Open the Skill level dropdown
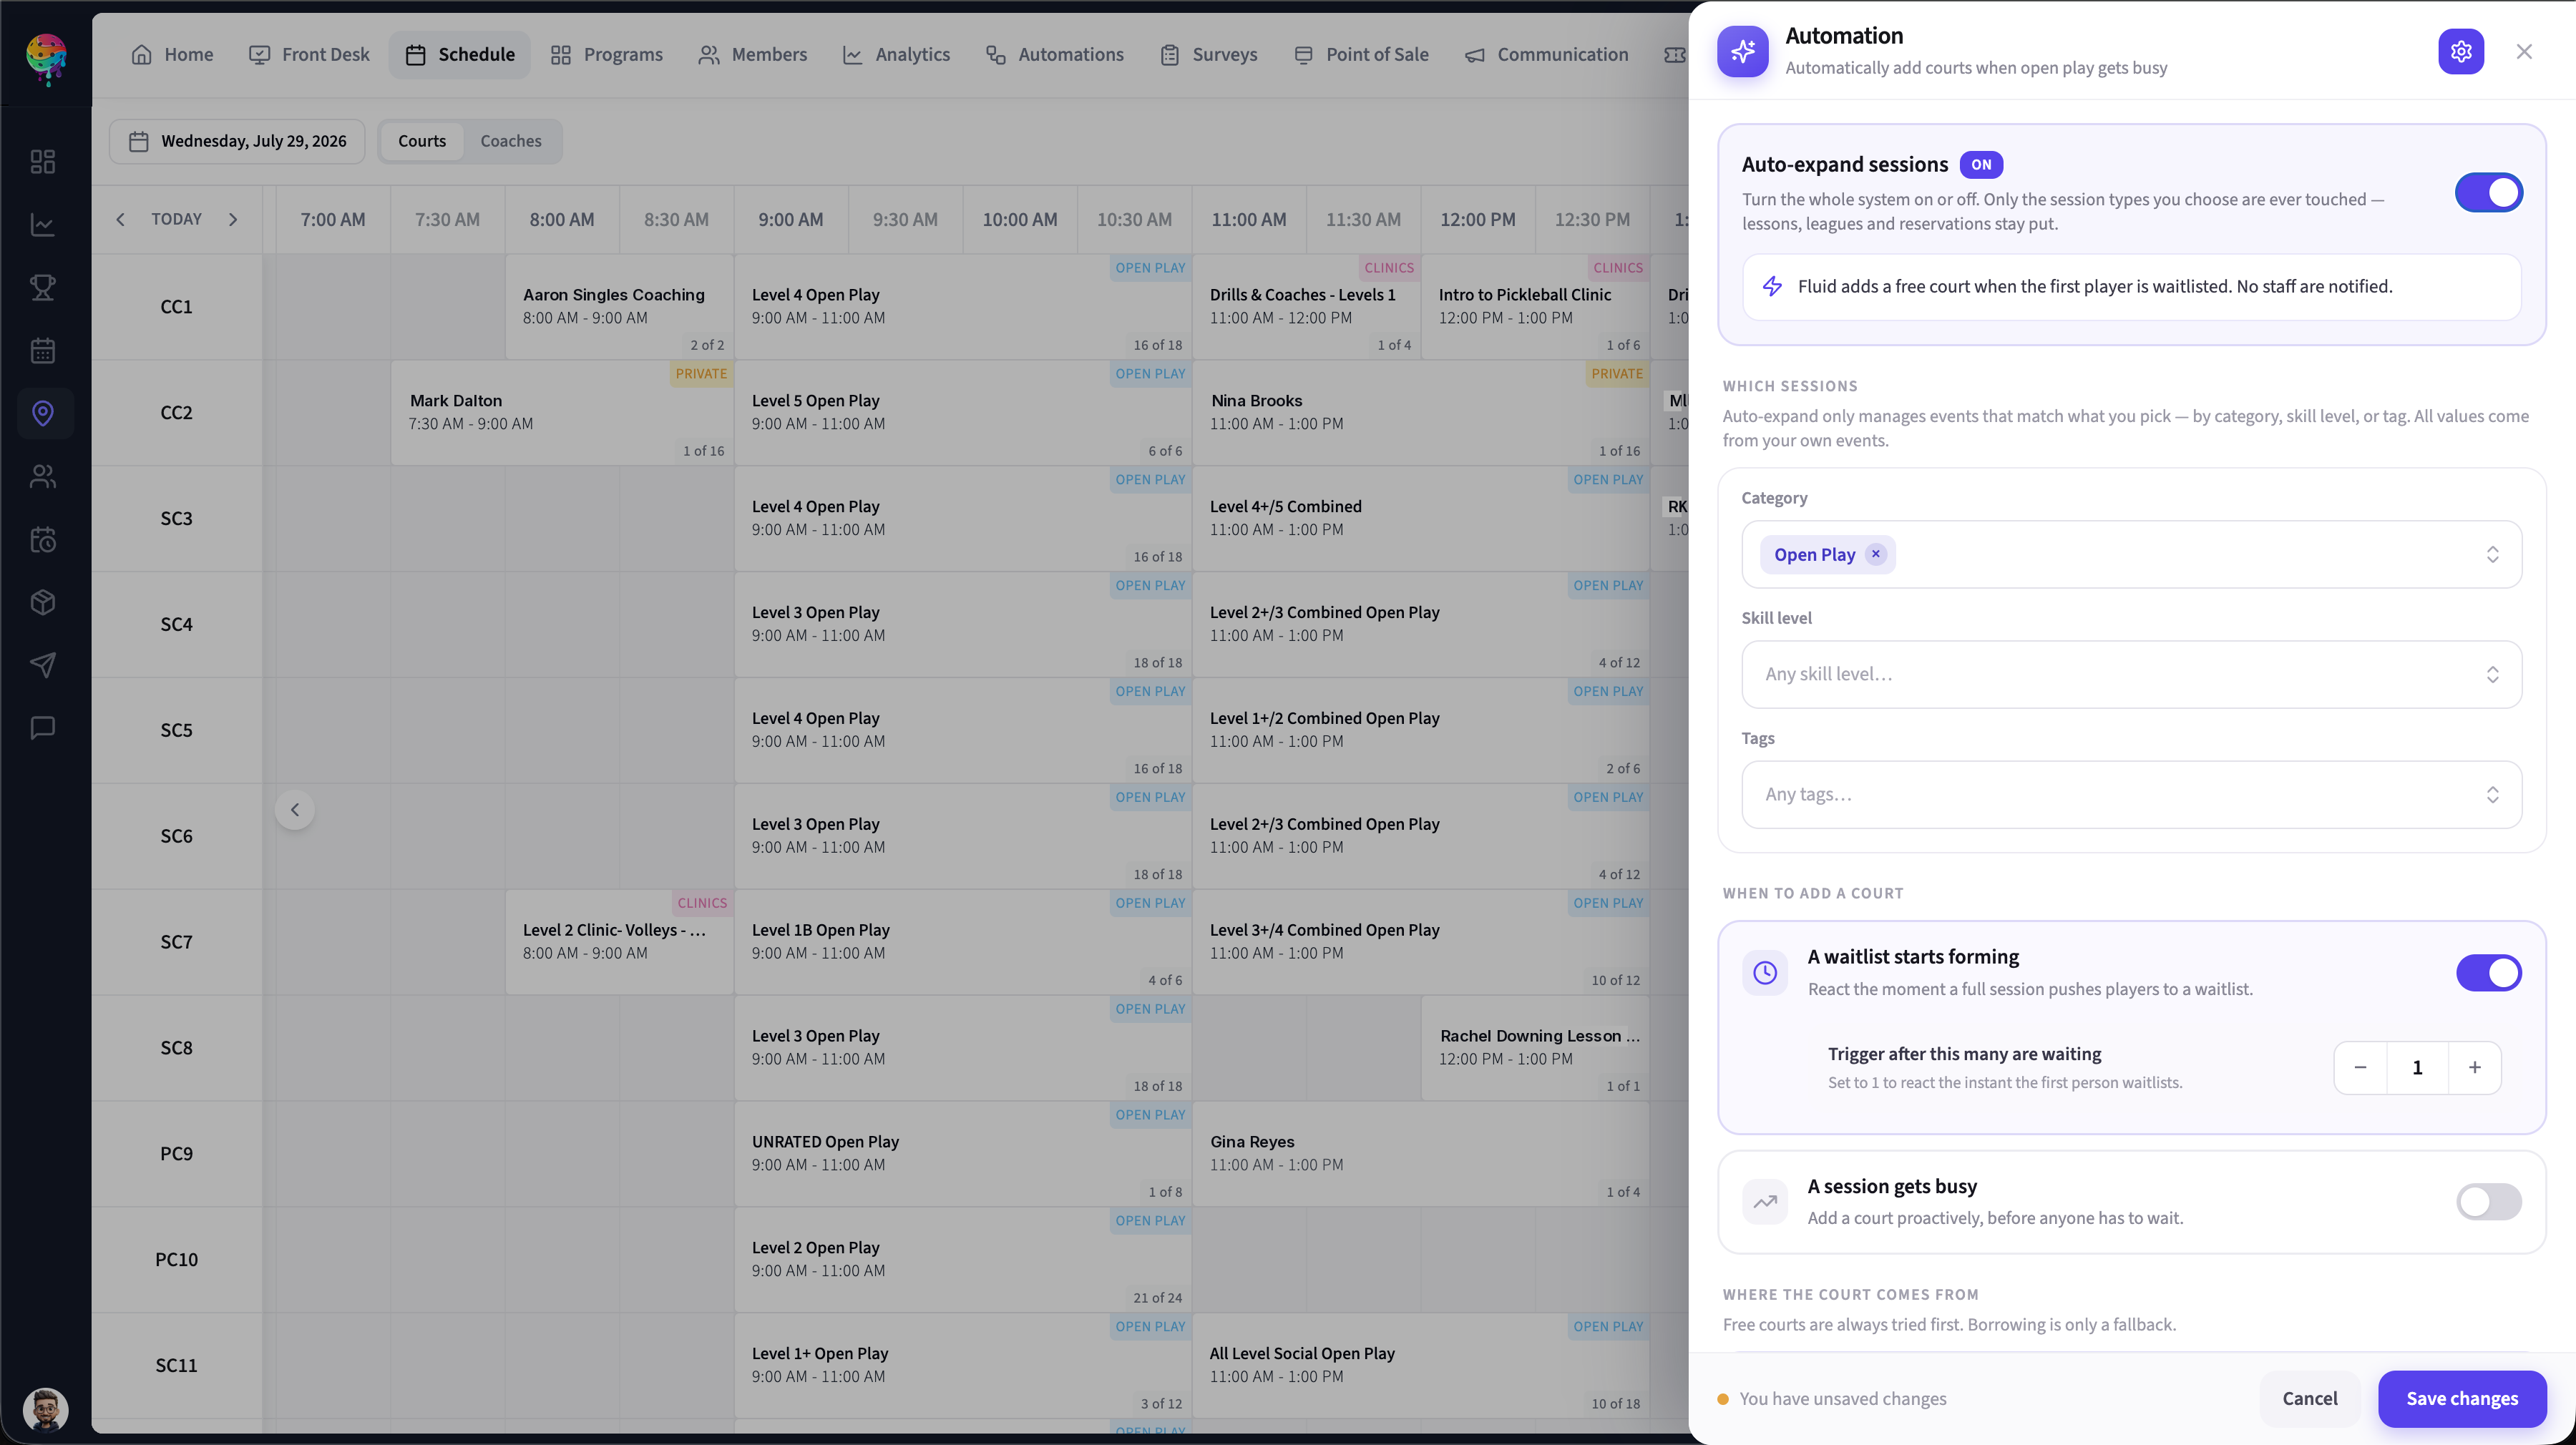Image resolution: width=2576 pixels, height=1445 pixels. click(x=2131, y=674)
